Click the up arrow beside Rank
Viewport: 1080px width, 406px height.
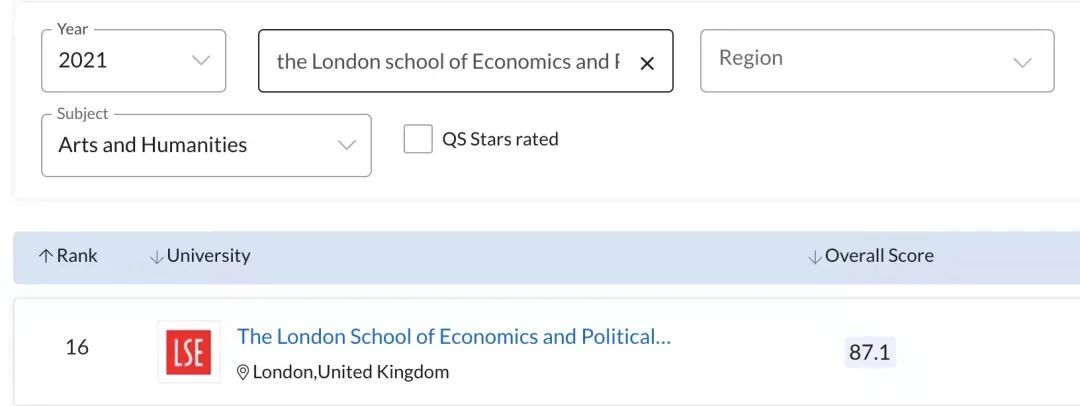(x=45, y=256)
